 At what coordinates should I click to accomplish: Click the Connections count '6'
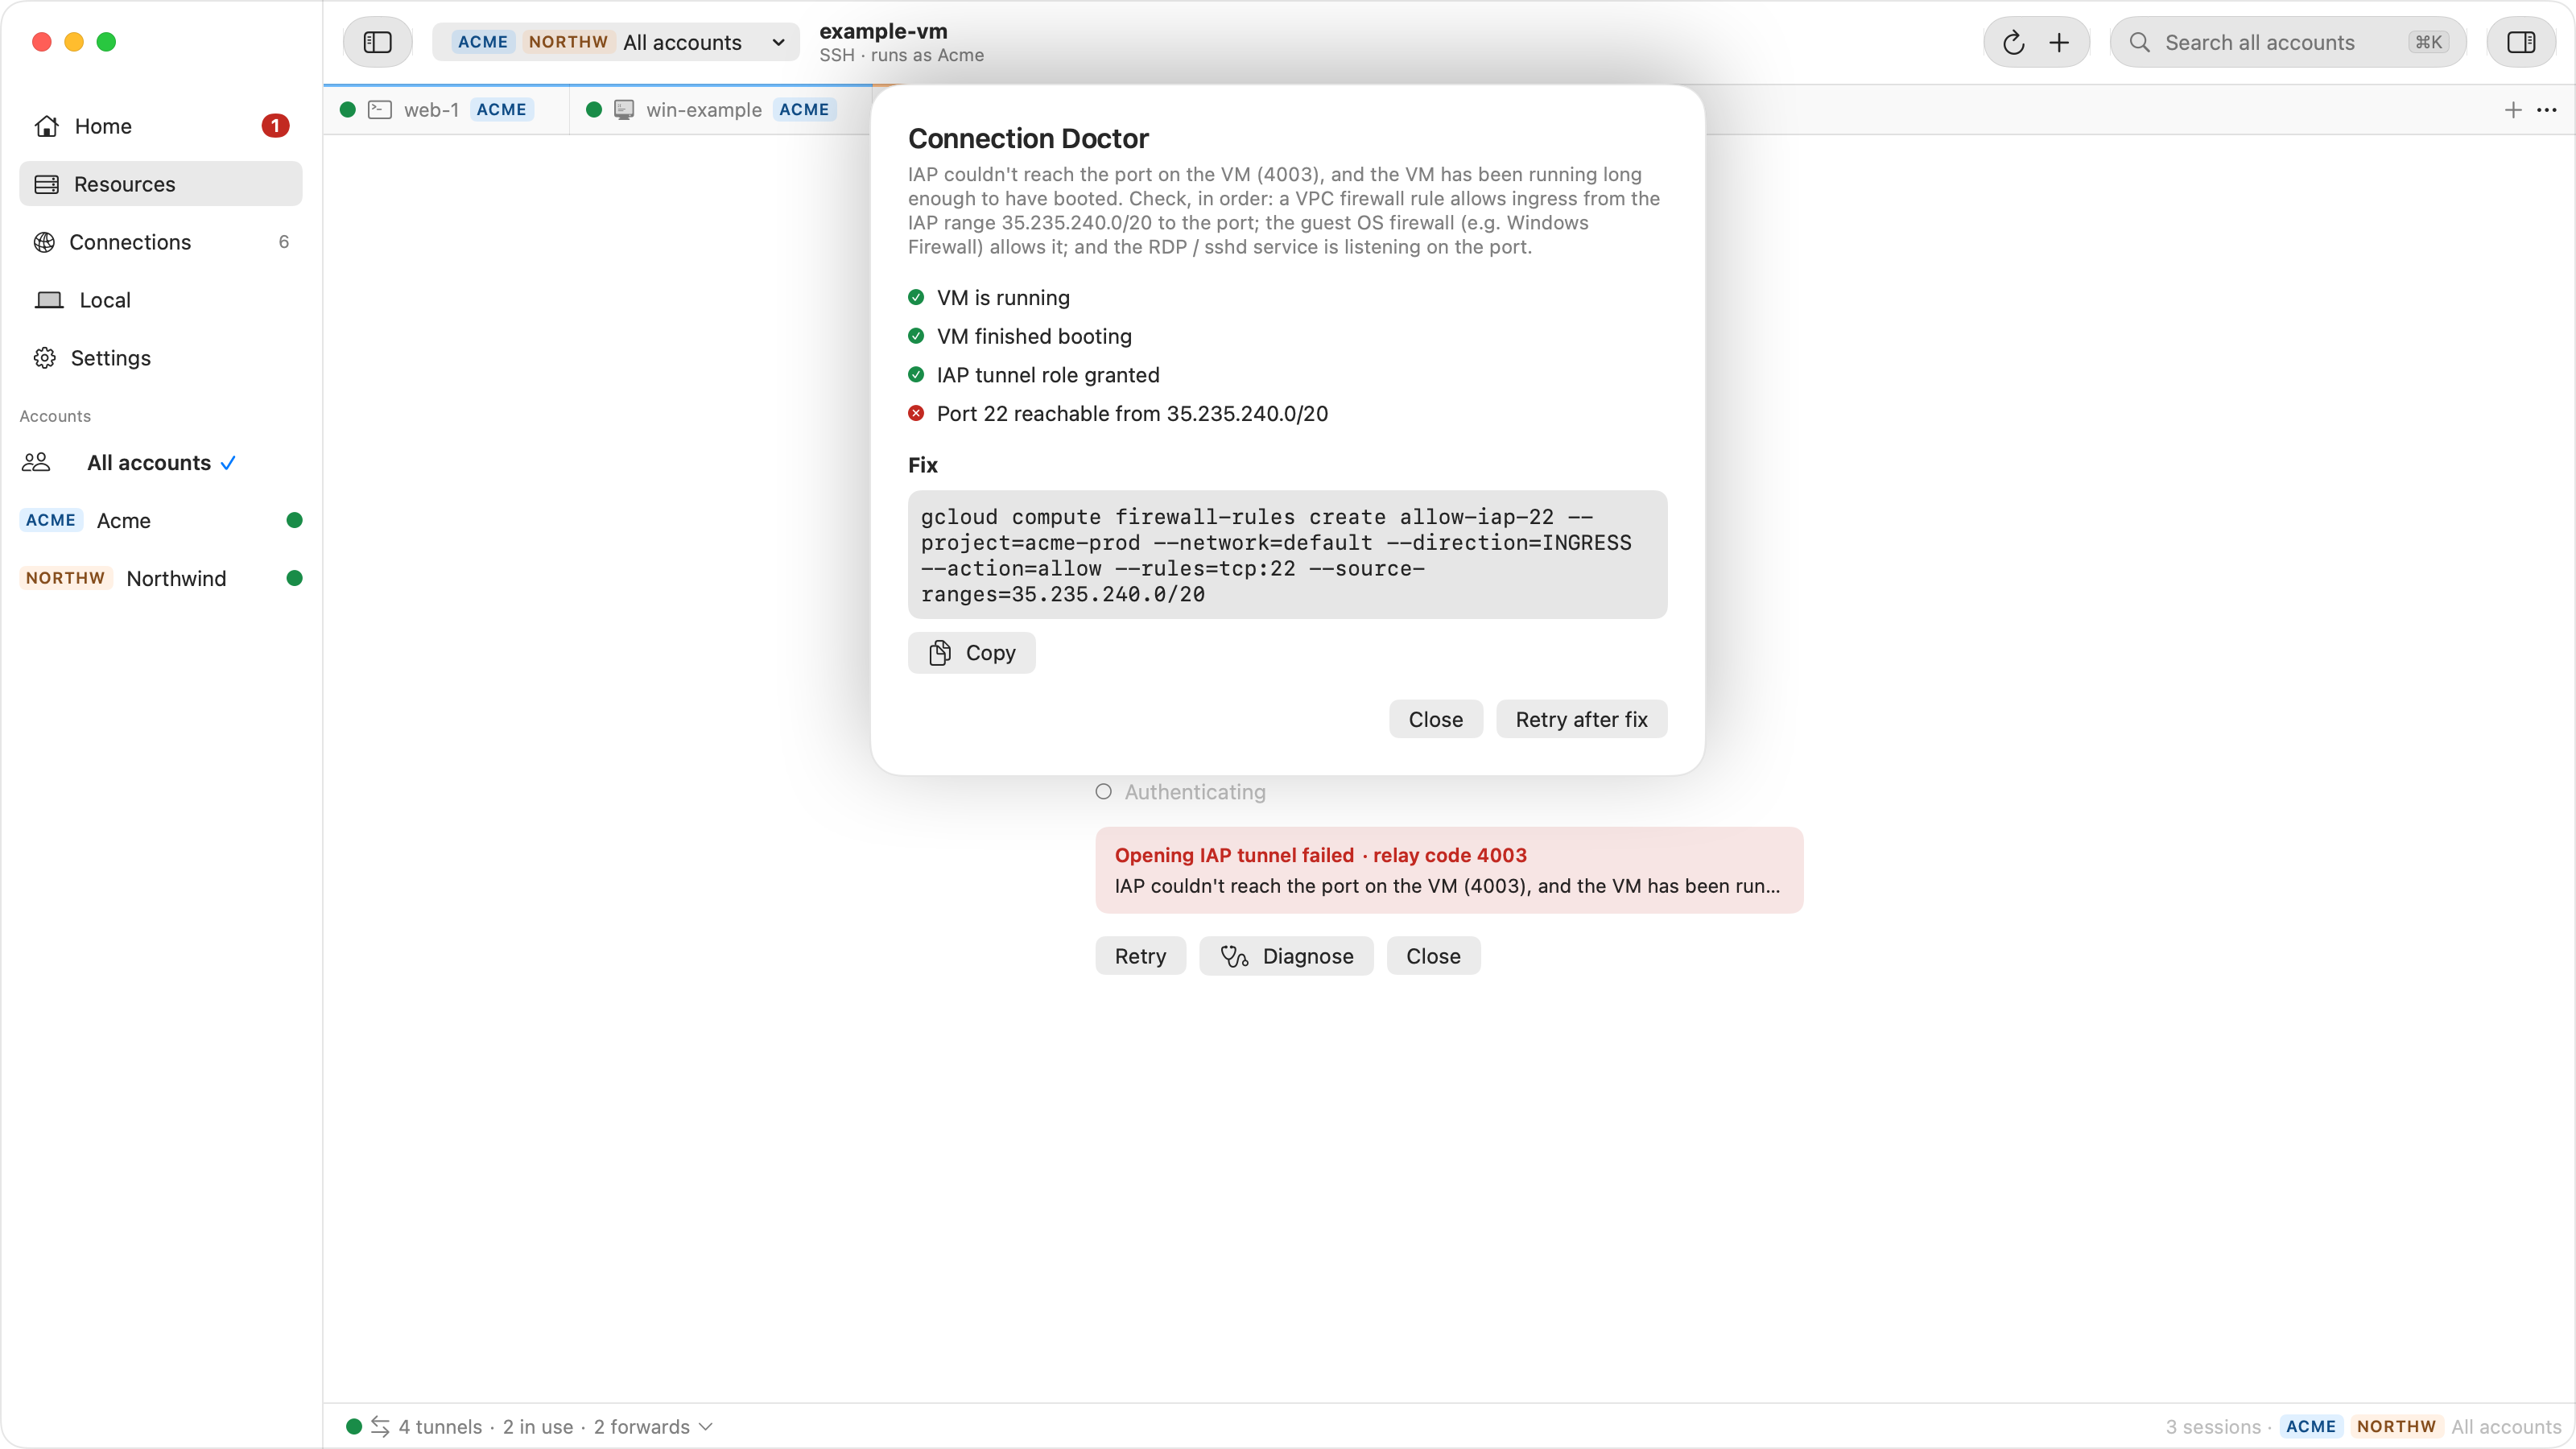pos(284,242)
